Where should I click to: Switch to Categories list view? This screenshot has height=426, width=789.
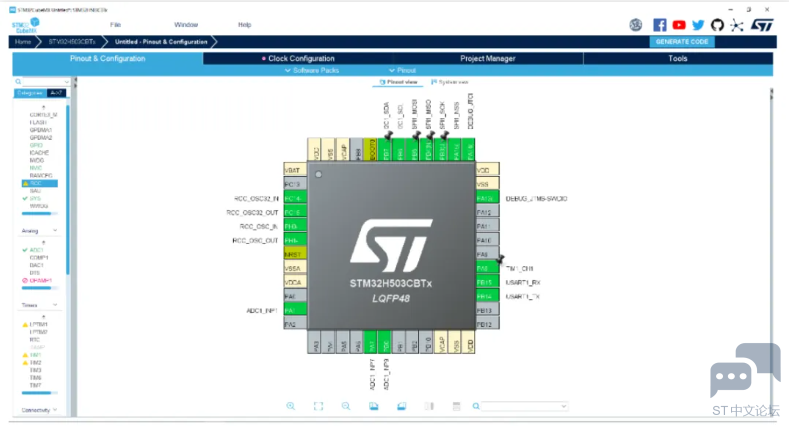tap(30, 93)
